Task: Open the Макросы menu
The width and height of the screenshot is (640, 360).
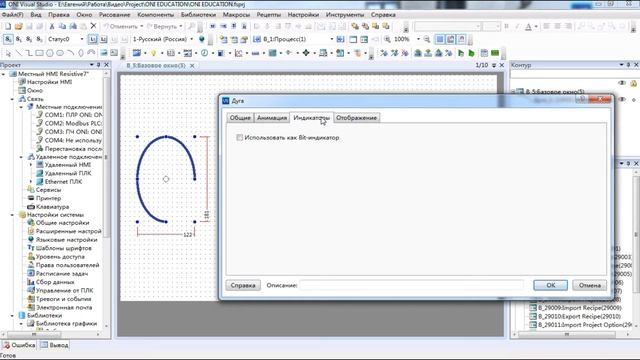Action: 236,15
